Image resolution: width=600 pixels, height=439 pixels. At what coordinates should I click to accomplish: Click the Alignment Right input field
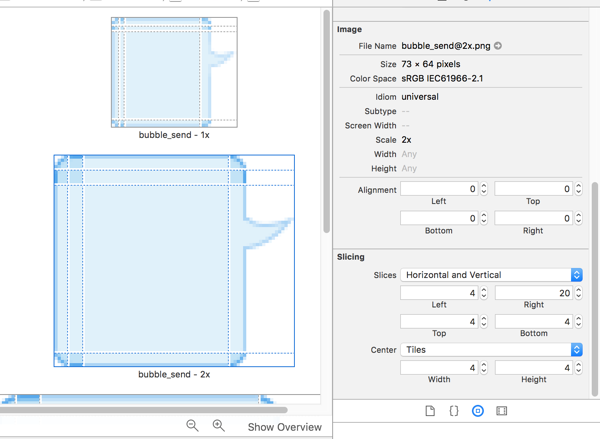click(x=533, y=218)
